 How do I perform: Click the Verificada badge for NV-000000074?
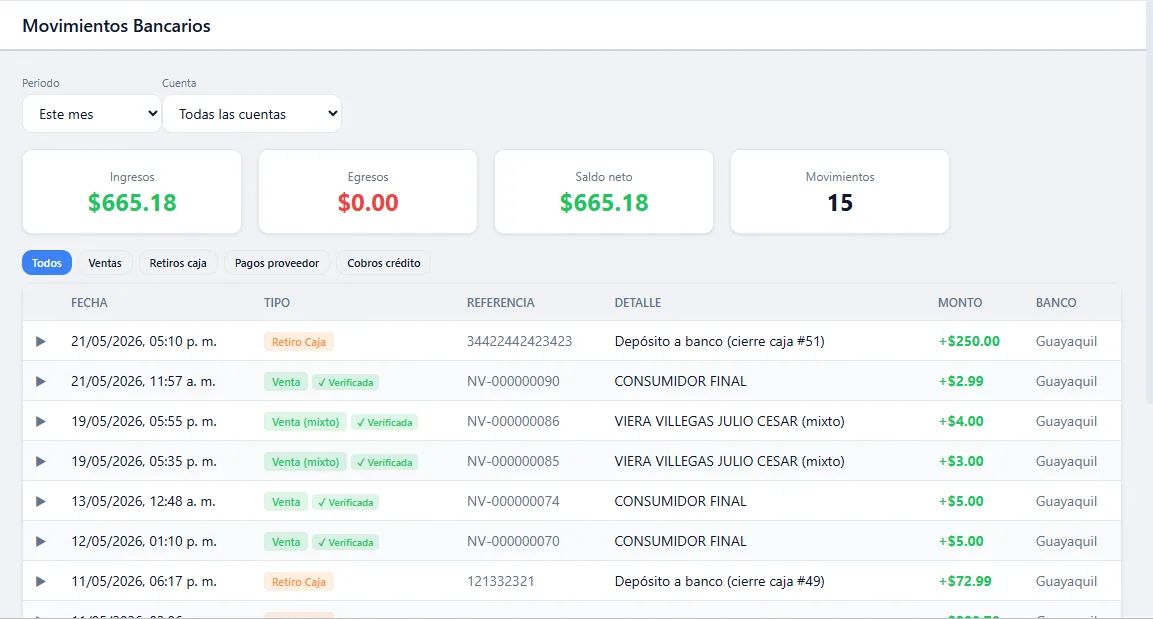[346, 502]
